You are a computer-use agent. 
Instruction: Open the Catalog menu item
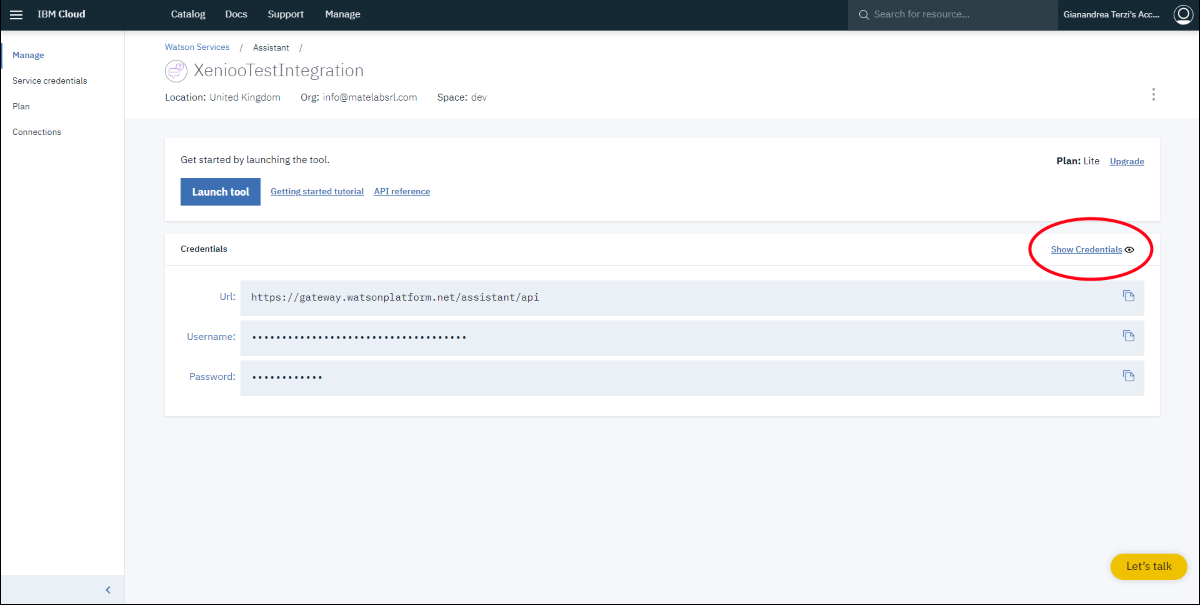click(188, 15)
